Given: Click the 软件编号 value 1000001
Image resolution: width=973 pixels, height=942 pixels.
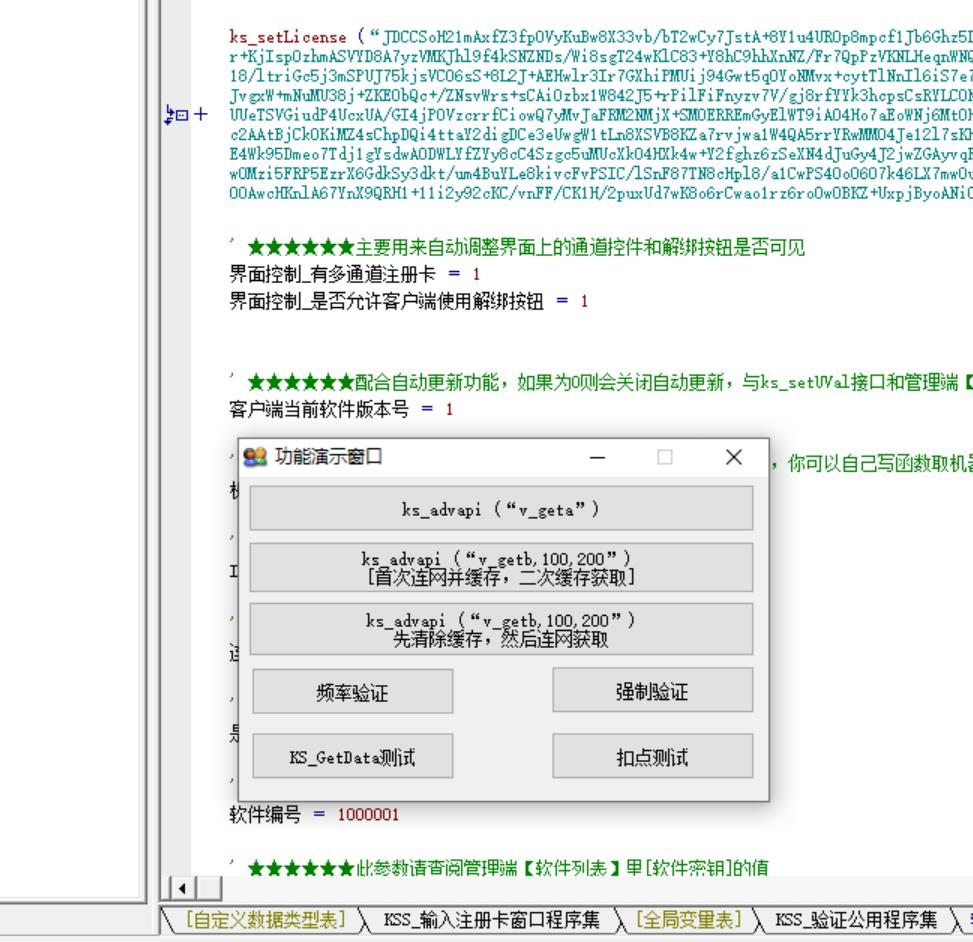Looking at the screenshot, I should 368,815.
